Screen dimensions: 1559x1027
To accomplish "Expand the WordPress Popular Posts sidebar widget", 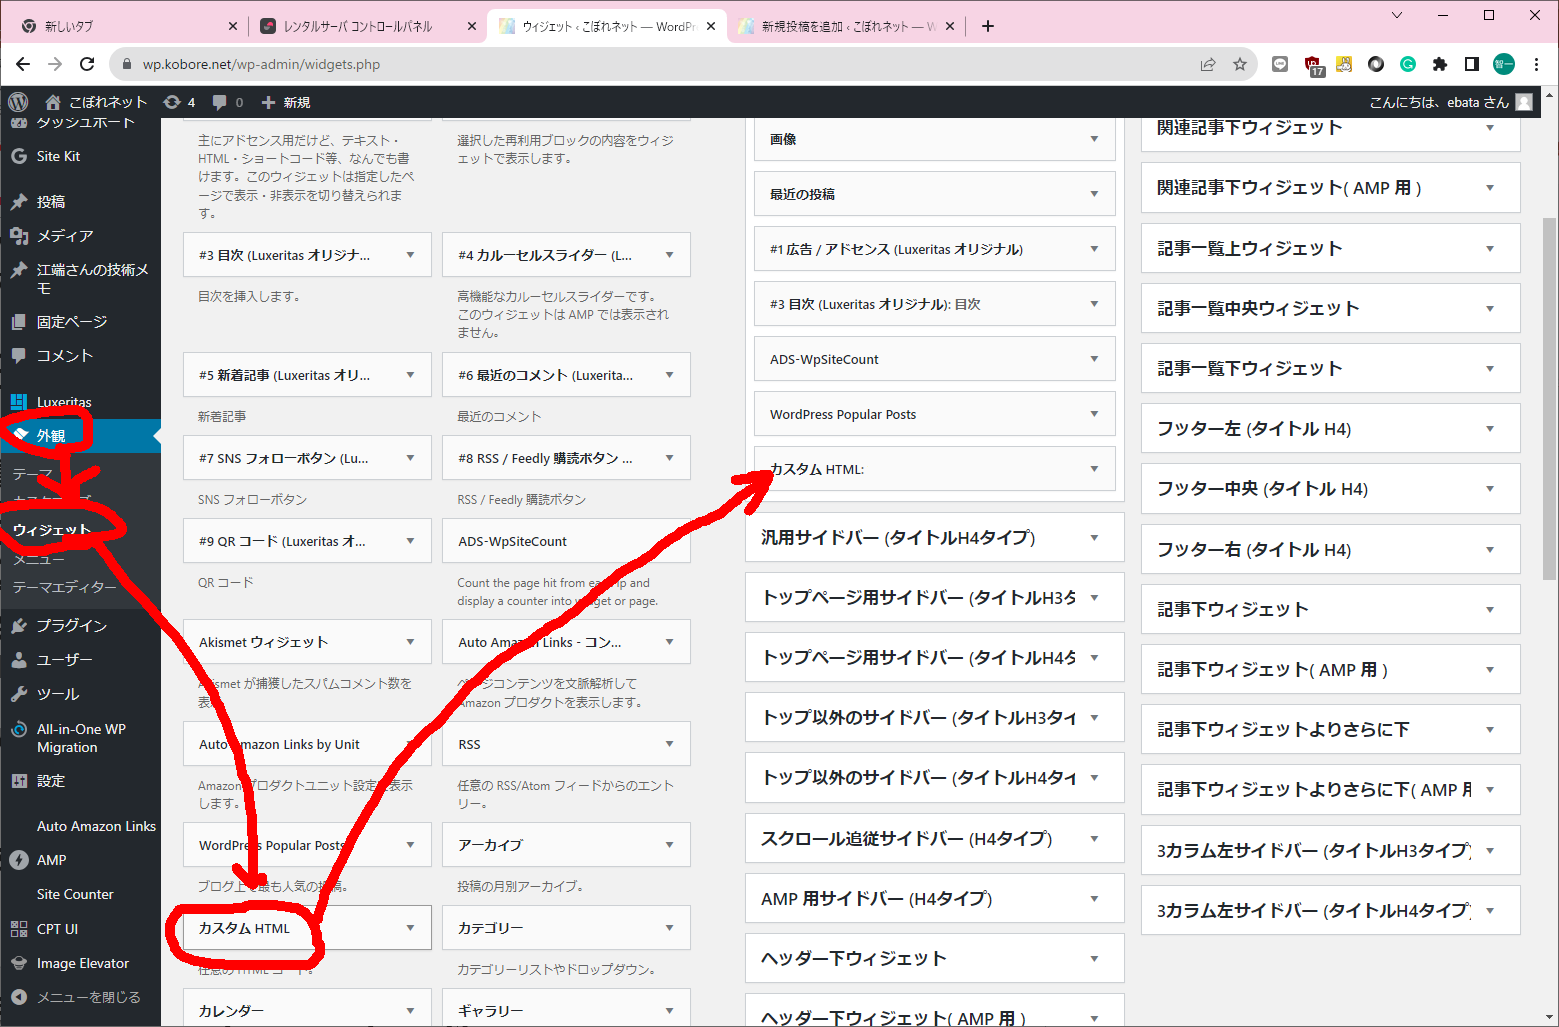I will [x=1094, y=414].
